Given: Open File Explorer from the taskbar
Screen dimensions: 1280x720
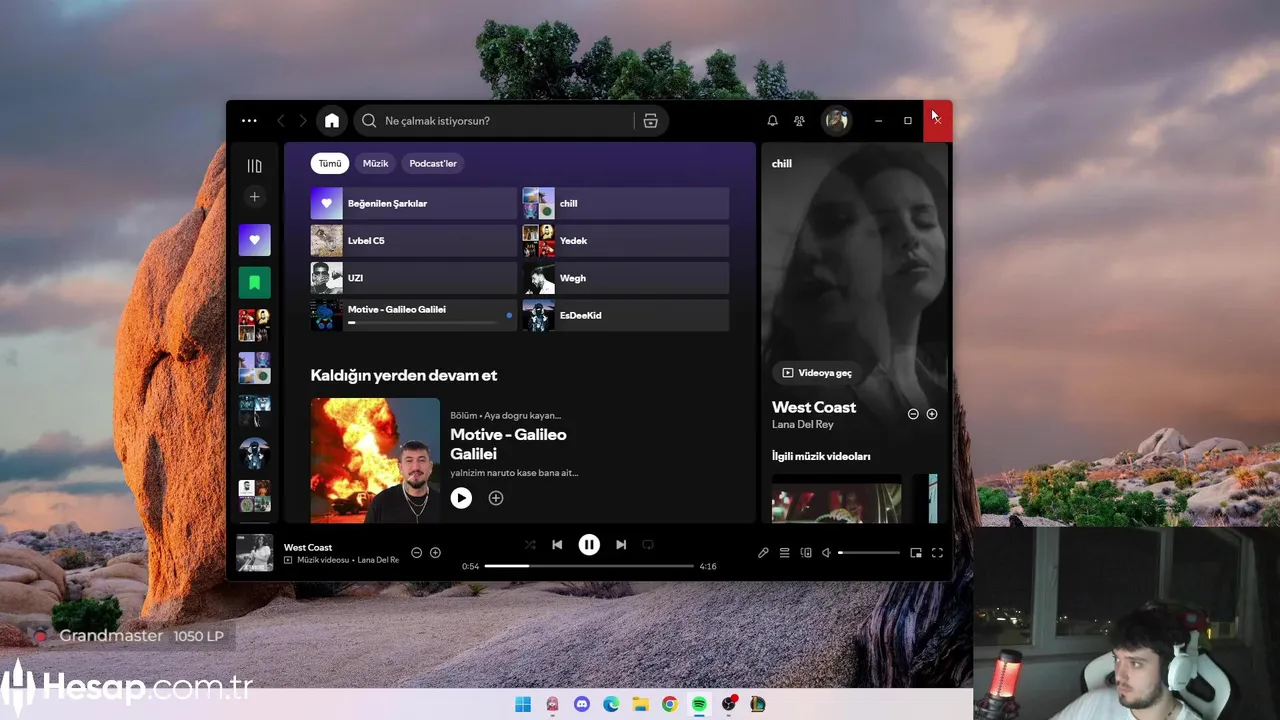Looking at the screenshot, I should 640,705.
